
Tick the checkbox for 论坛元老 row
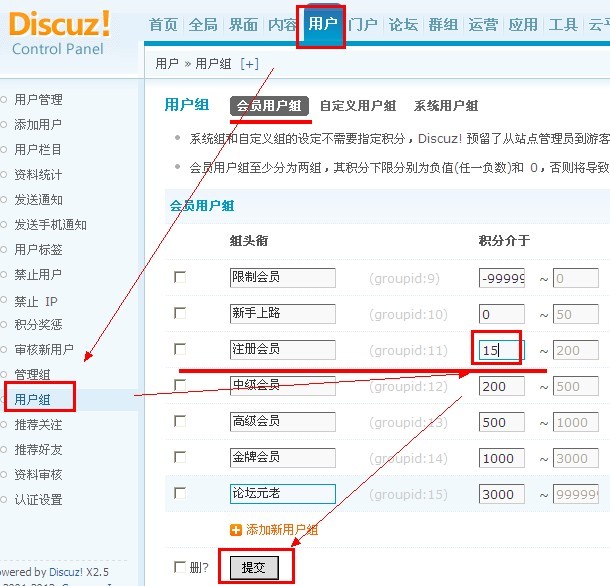click(x=180, y=493)
